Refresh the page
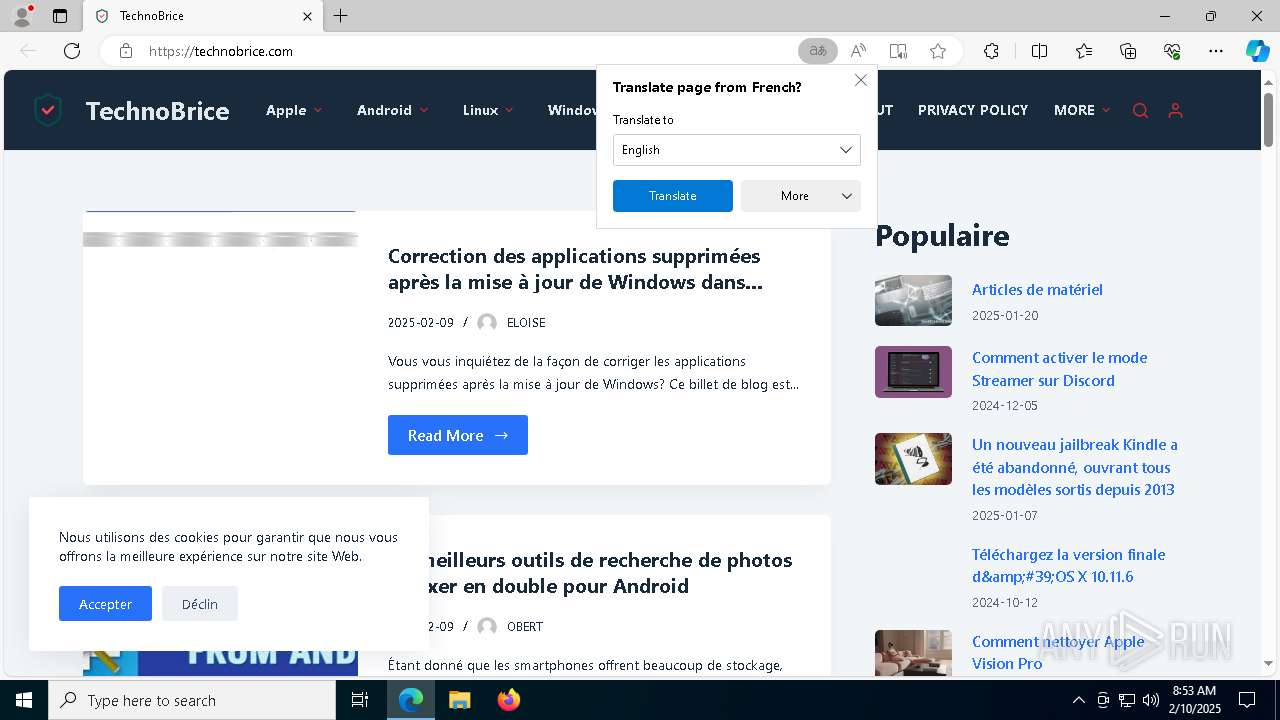Screen dimensions: 1280x720 (x=72, y=51)
